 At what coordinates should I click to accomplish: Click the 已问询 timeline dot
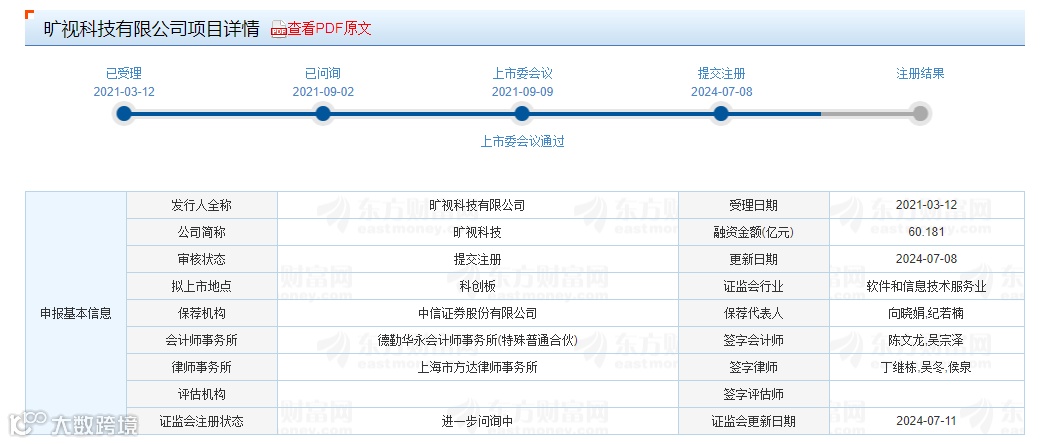323,113
